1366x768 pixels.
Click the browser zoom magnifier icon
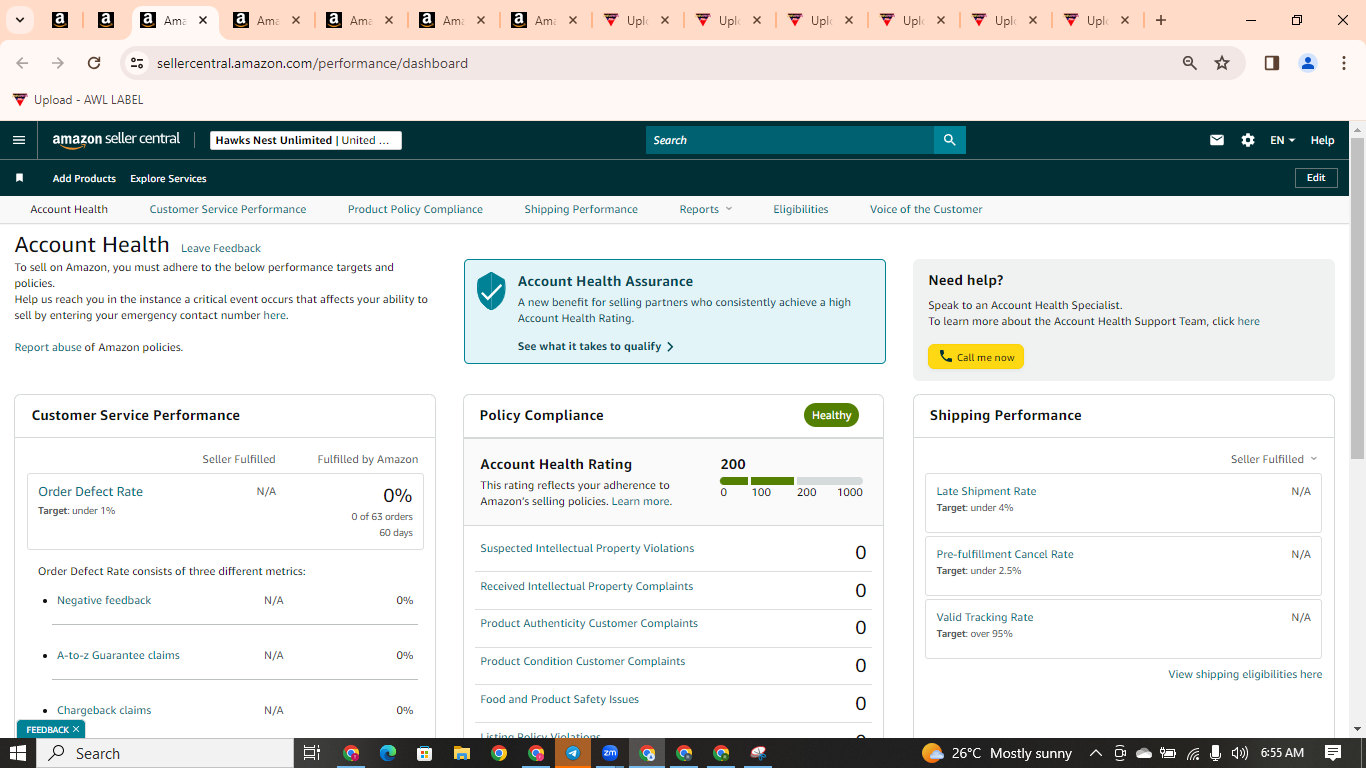1189,63
